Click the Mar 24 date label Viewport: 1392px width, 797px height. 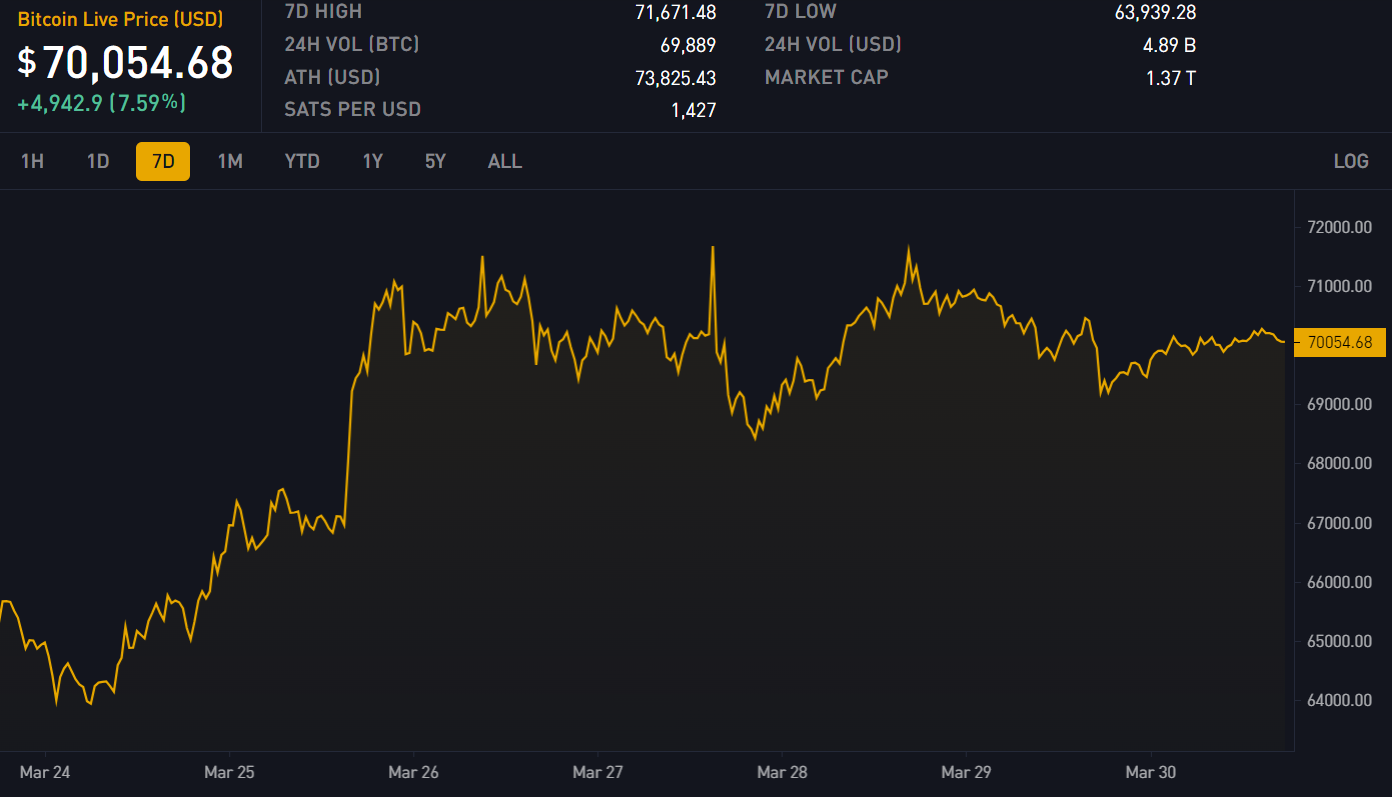[x=45, y=772]
